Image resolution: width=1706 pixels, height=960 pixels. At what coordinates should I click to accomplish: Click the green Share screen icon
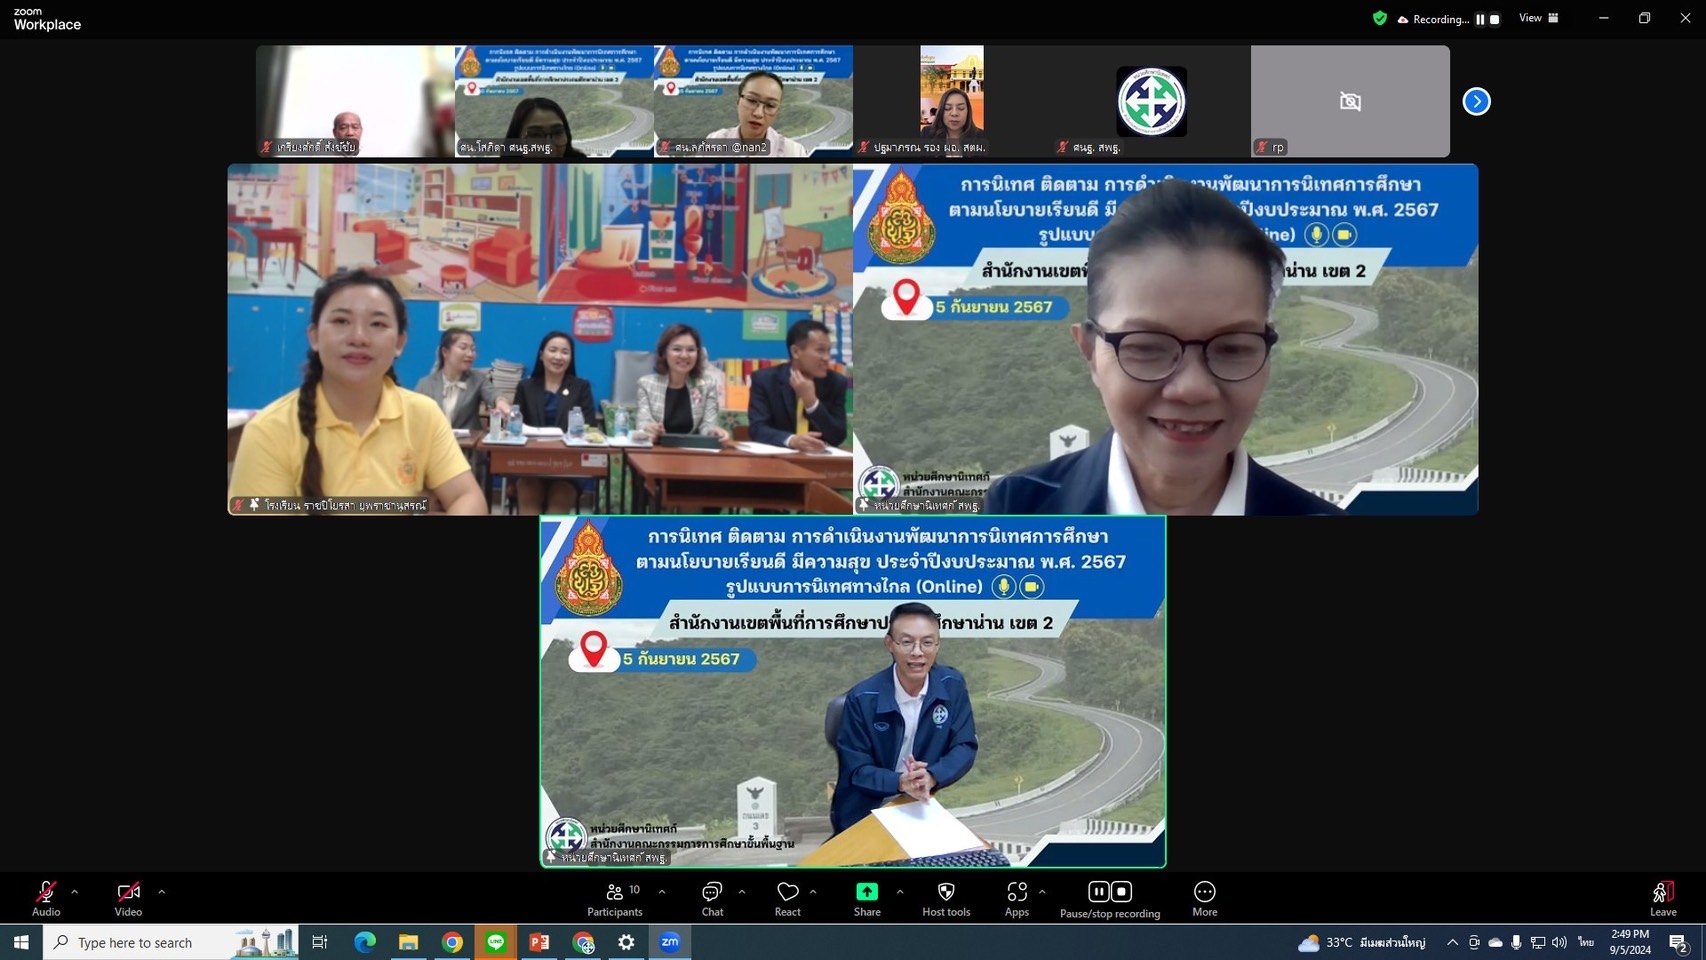tap(867, 891)
